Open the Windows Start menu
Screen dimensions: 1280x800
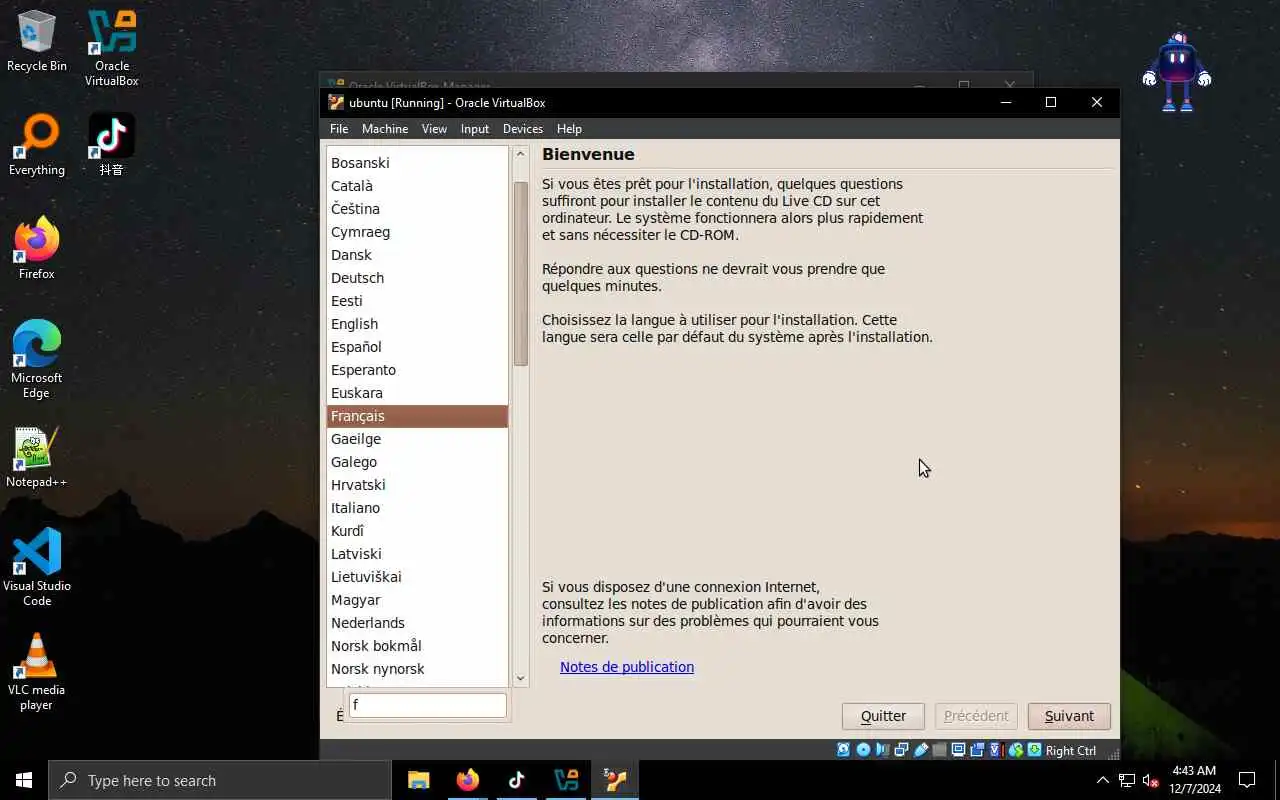tap(24, 780)
